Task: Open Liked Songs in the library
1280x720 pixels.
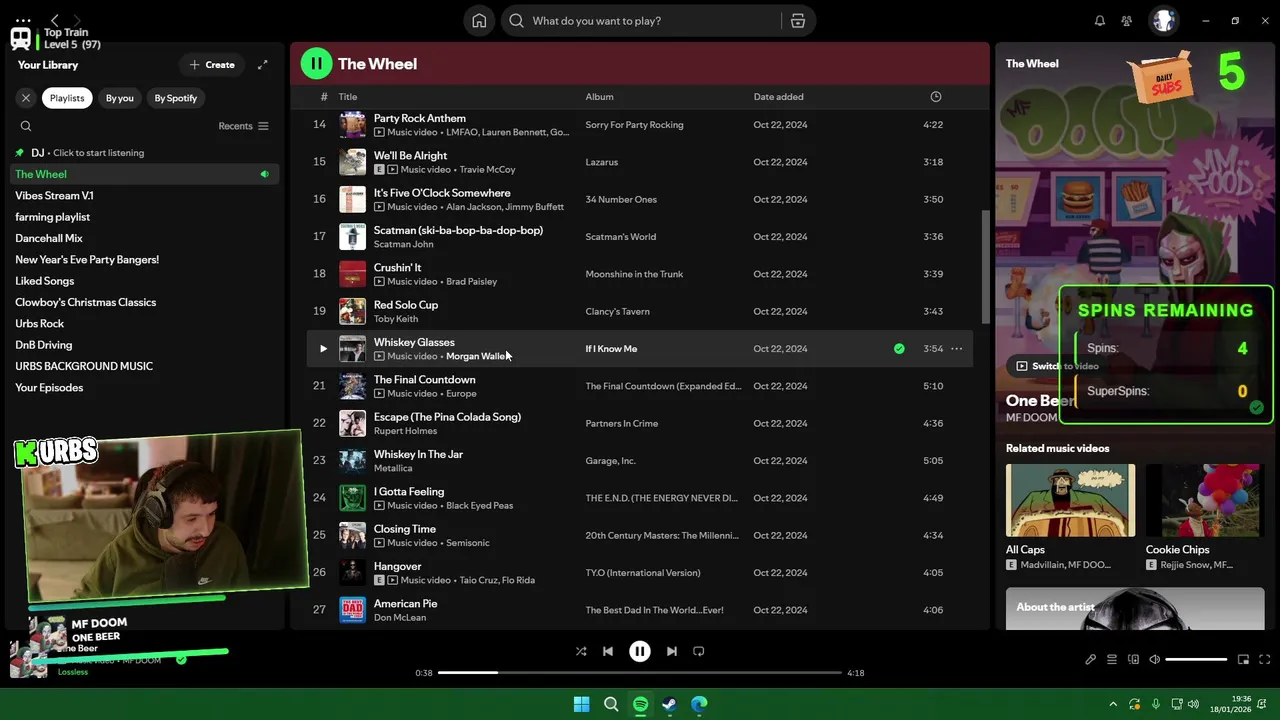Action: [x=145, y=281]
